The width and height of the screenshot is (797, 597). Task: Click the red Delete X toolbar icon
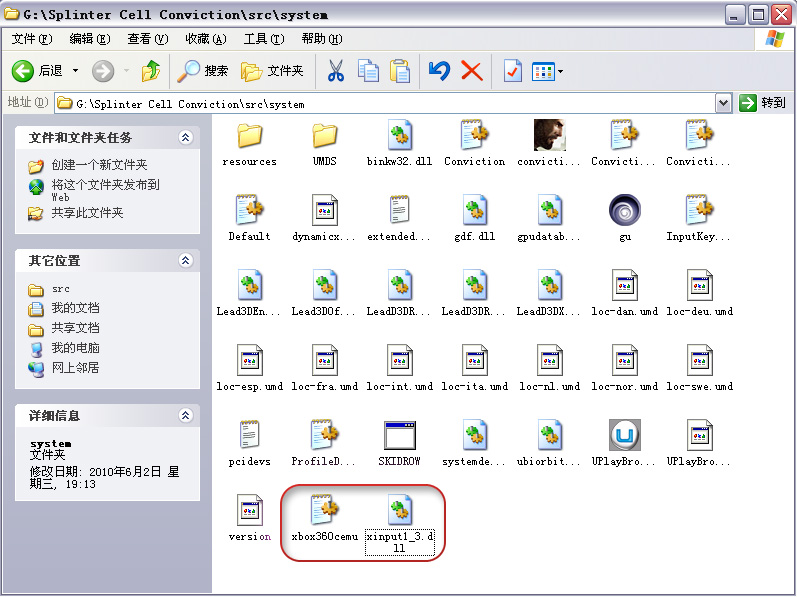point(471,71)
